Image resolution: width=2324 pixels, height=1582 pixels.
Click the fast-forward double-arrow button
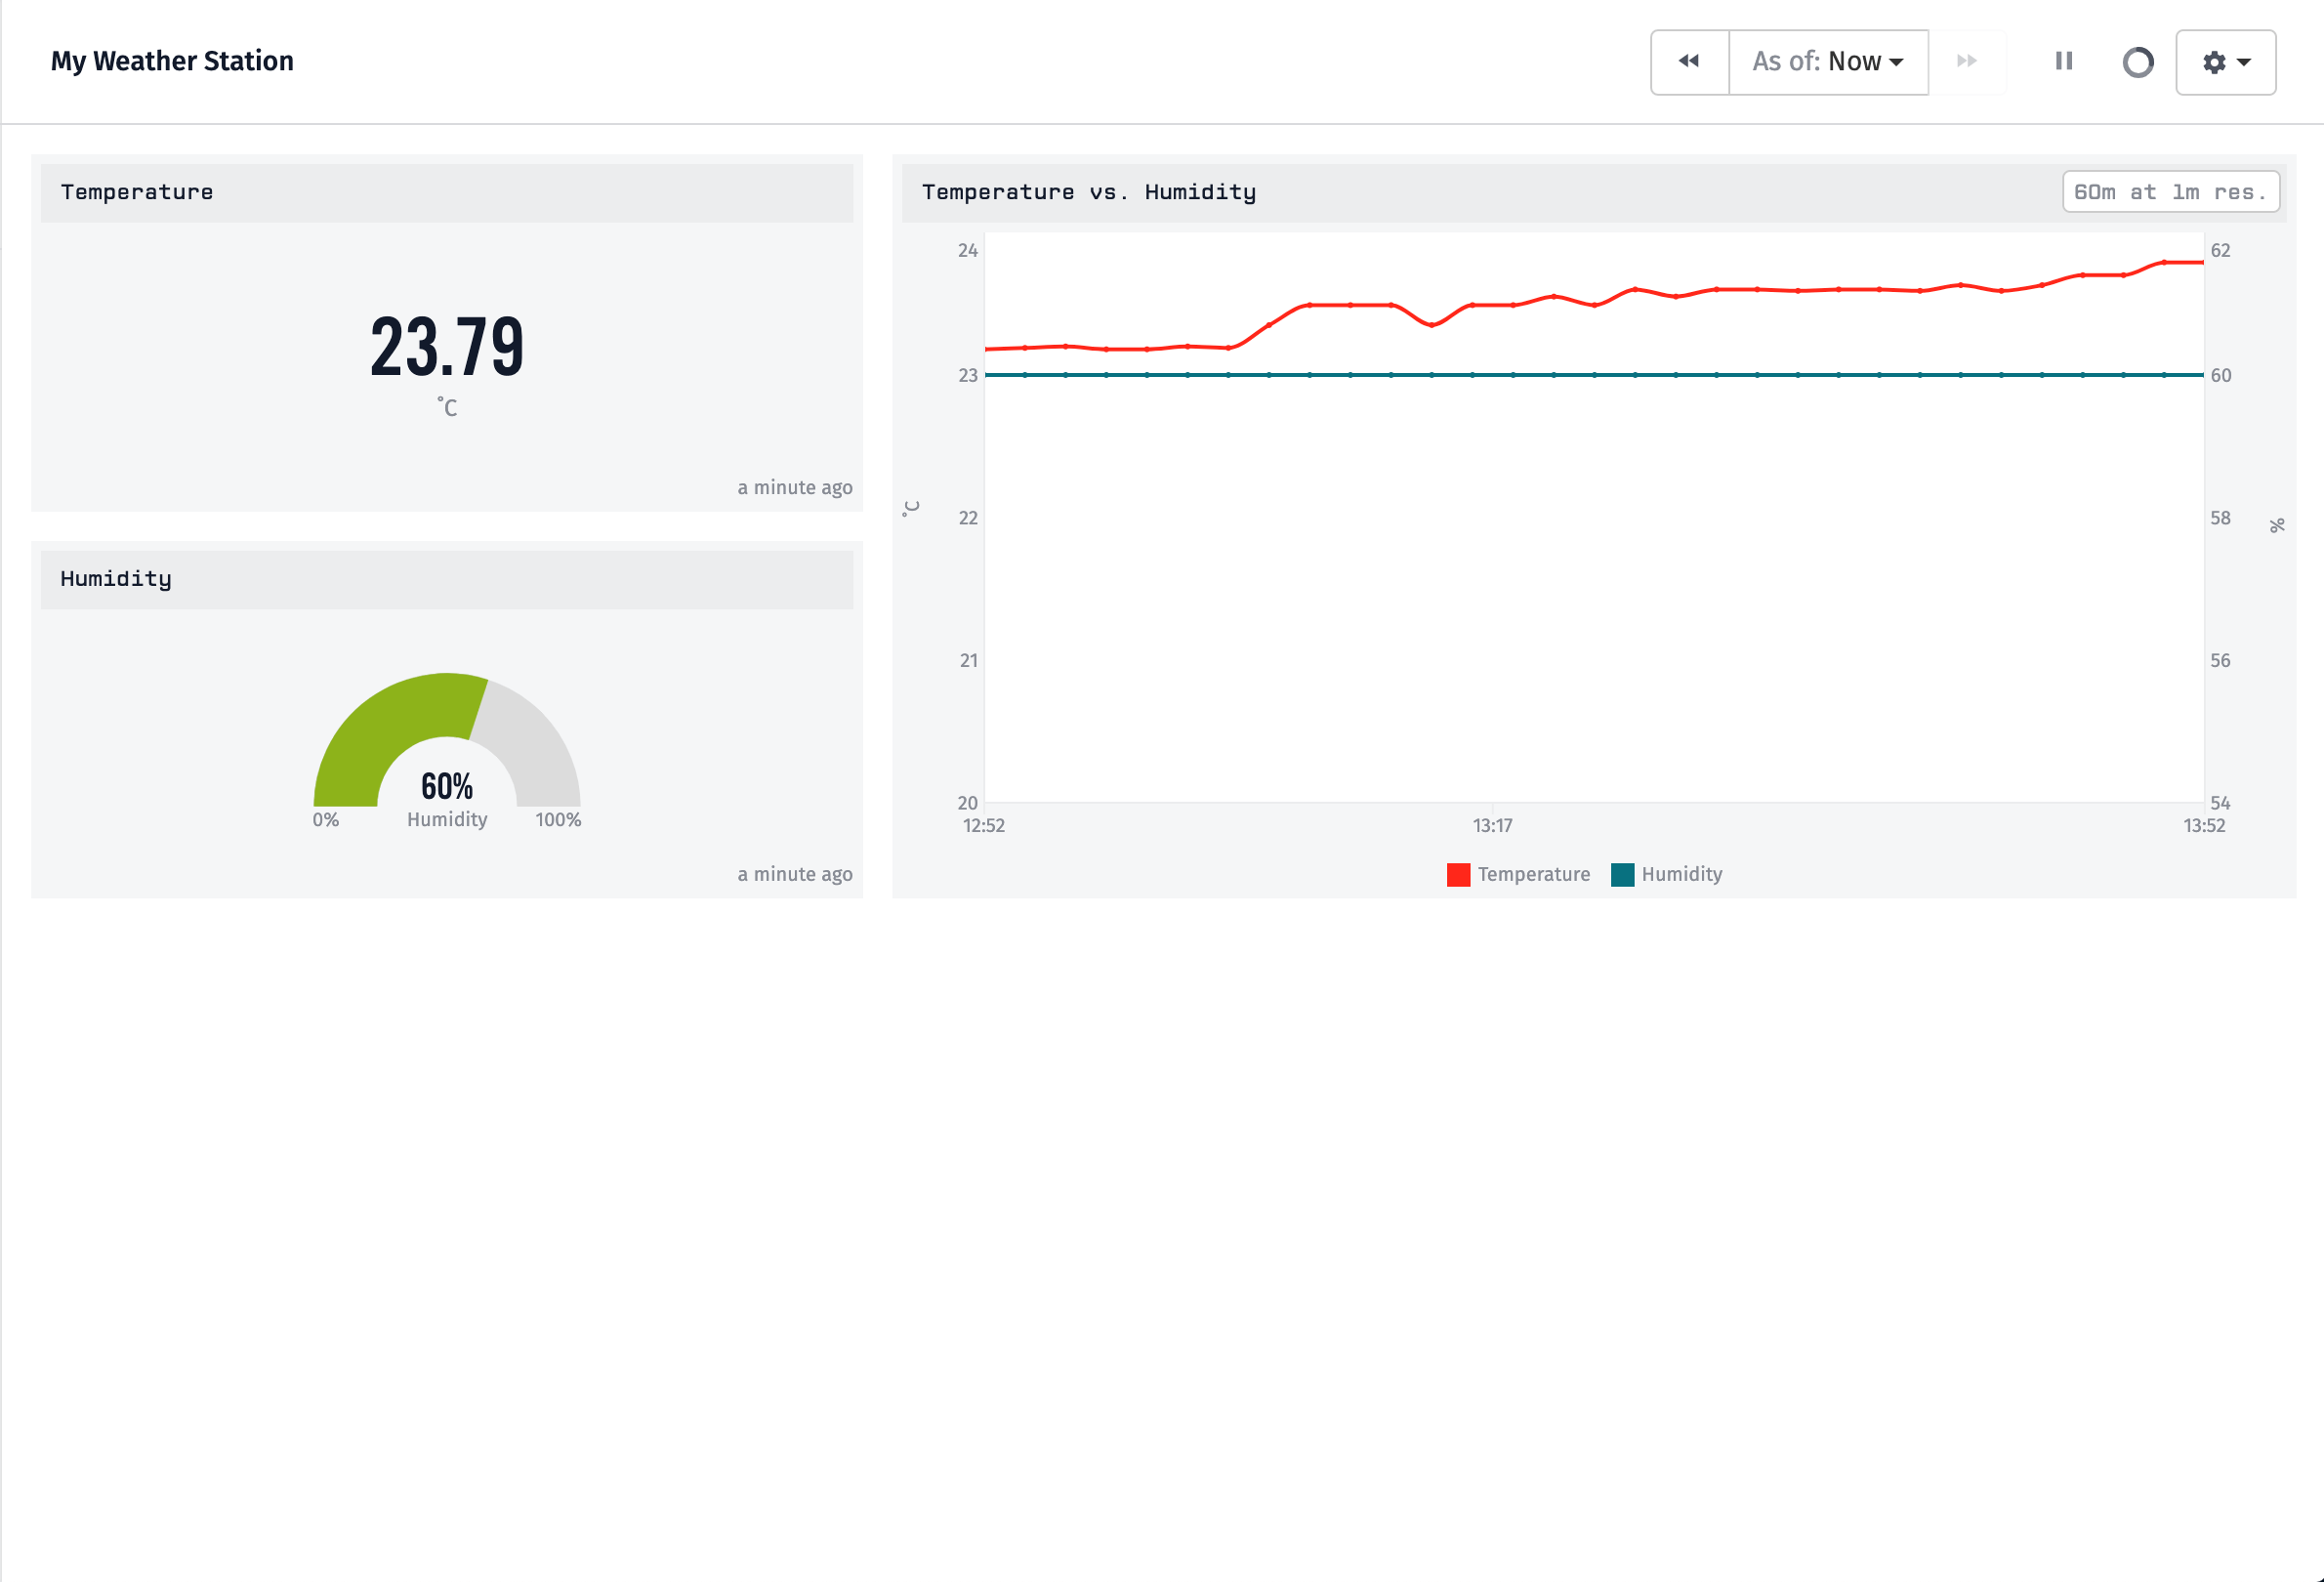1966,62
